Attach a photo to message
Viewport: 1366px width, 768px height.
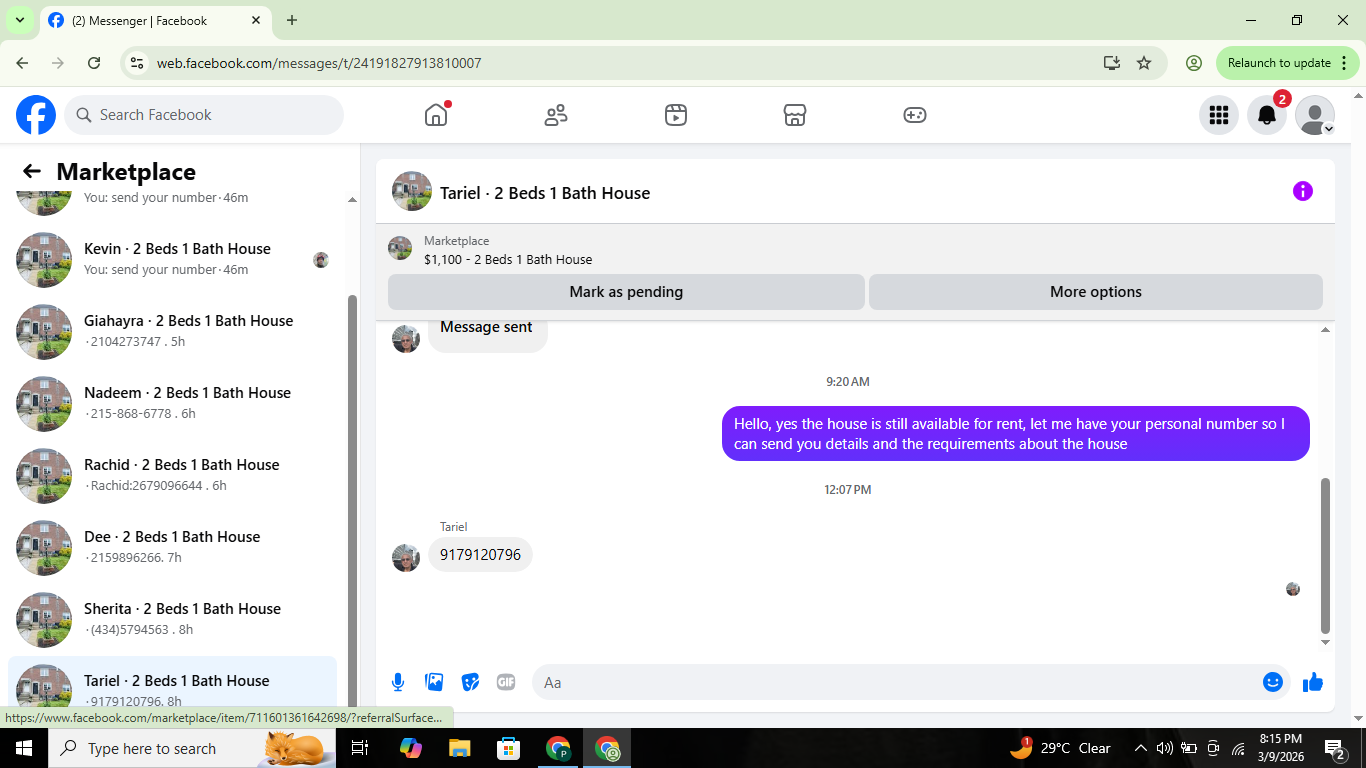[x=434, y=682]
